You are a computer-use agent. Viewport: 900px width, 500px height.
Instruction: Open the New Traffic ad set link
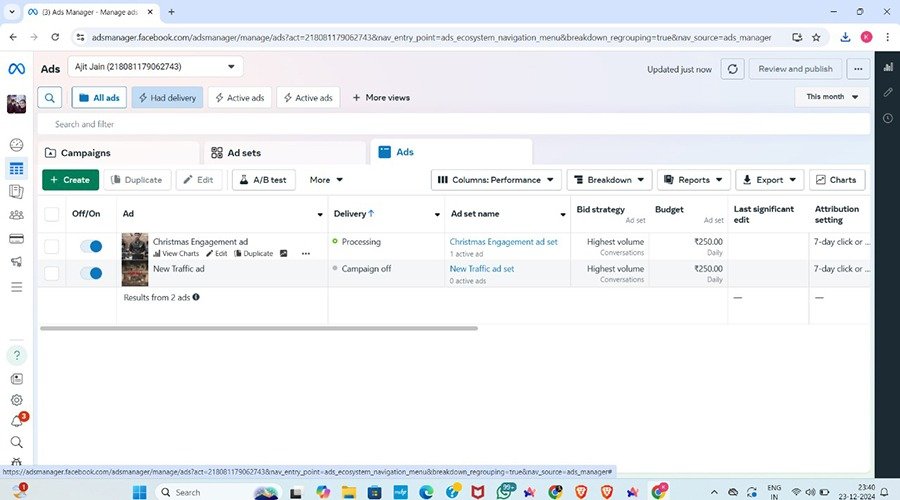pos(482,269)
